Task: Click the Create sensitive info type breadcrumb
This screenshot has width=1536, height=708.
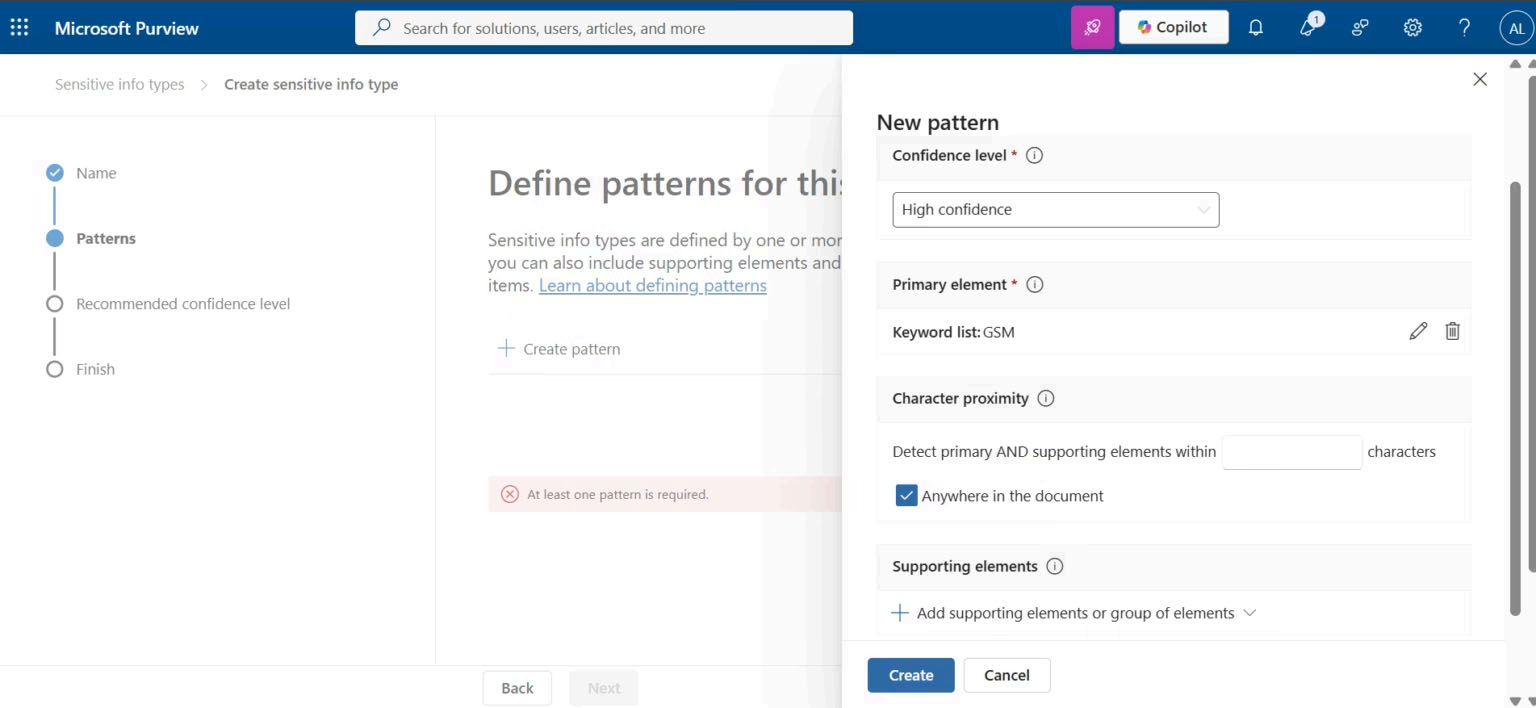Action: 311,84
